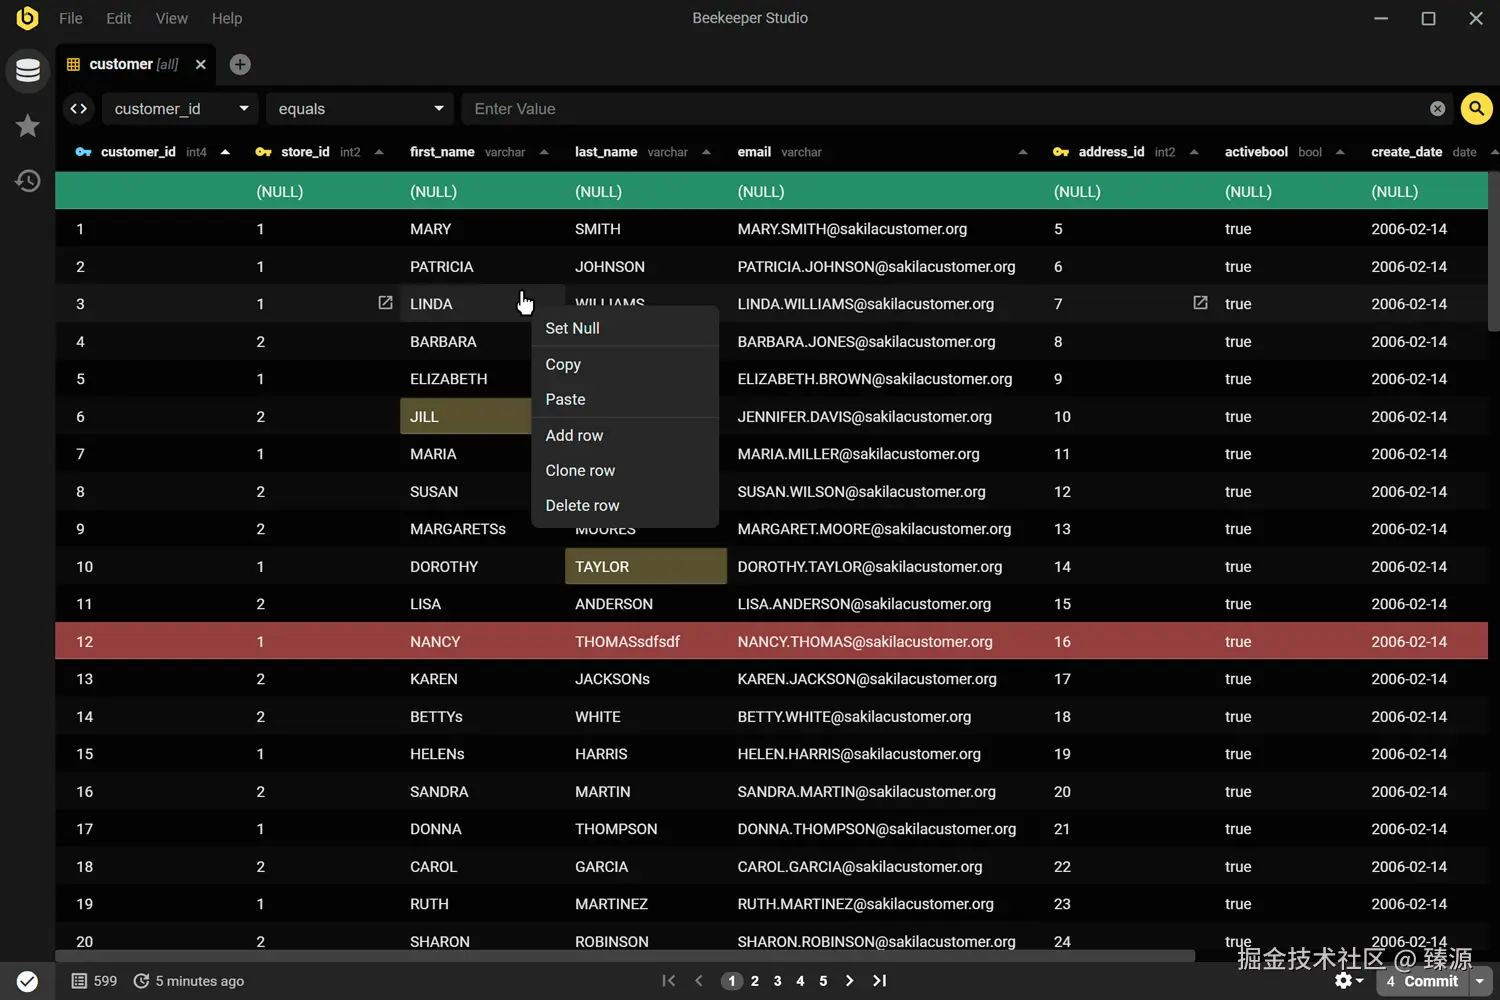Sort by activebool column arrow
The image size is (1500, 1000).
coord(1340,152)
